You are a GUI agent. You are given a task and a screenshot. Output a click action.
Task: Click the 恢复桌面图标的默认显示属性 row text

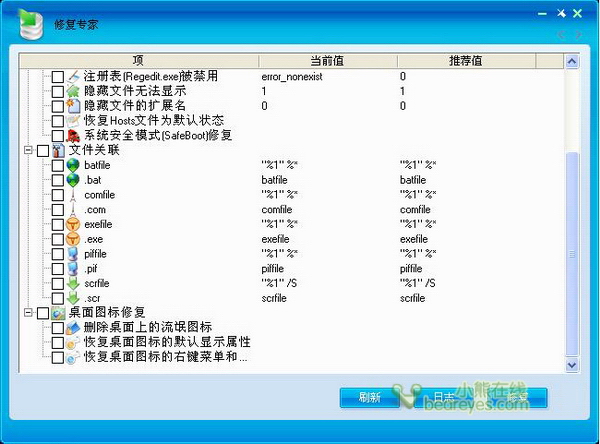tap(167, 342)
